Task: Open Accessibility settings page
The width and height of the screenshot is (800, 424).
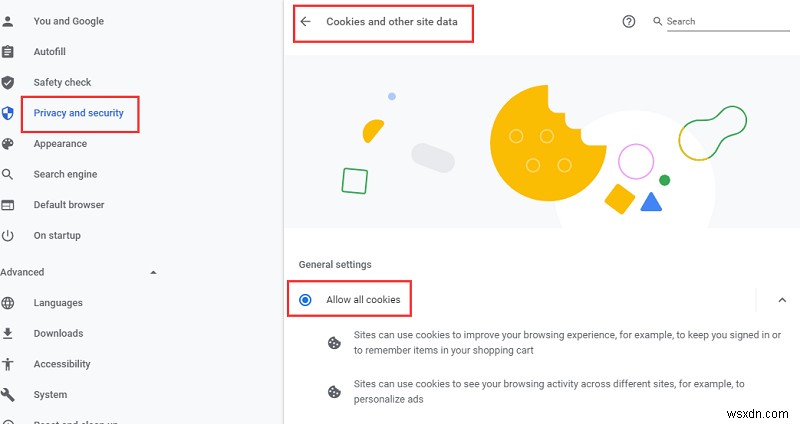Action: (62, 364)
